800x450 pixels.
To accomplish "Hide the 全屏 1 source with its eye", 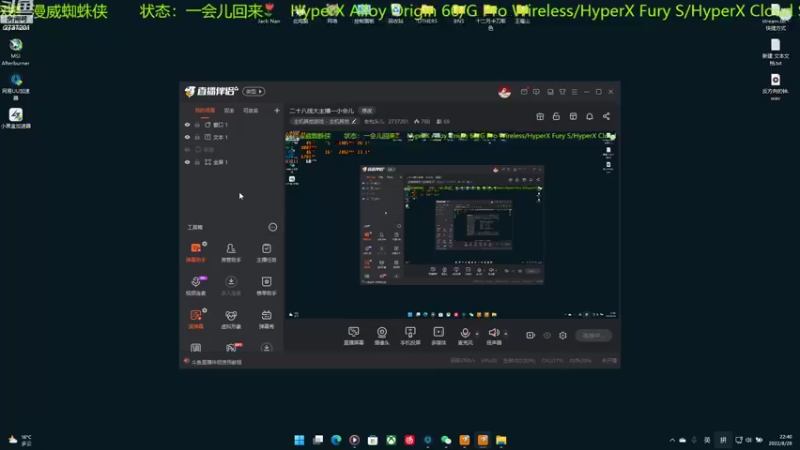I will pos(187,162).
